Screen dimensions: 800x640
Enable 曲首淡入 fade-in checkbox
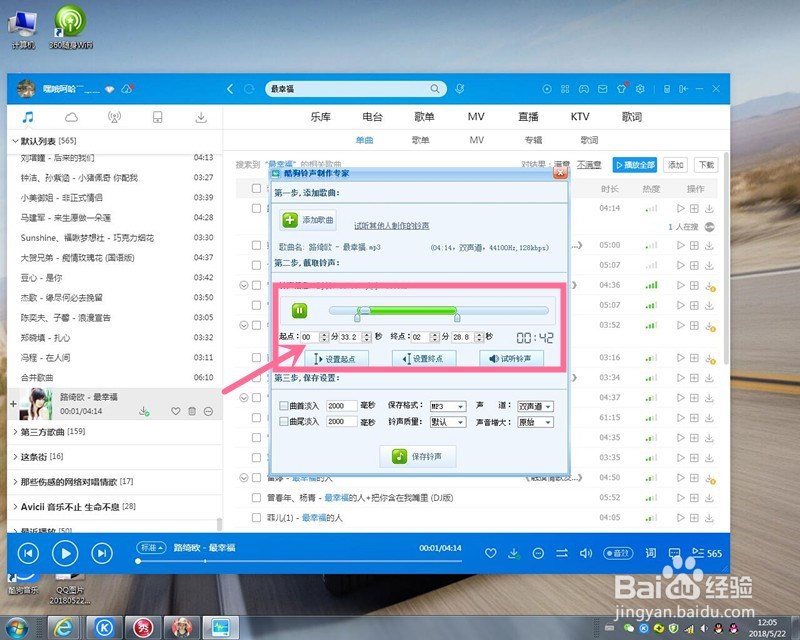pos(284,406)
